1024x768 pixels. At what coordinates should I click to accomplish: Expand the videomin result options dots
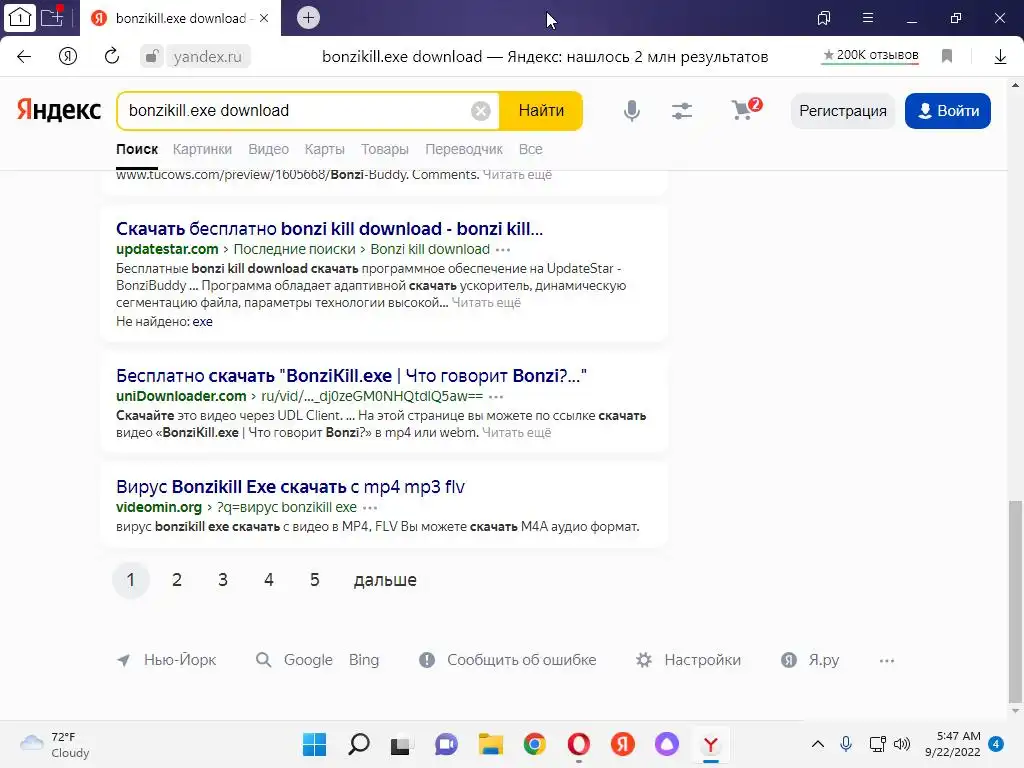[x=370, y=507]
